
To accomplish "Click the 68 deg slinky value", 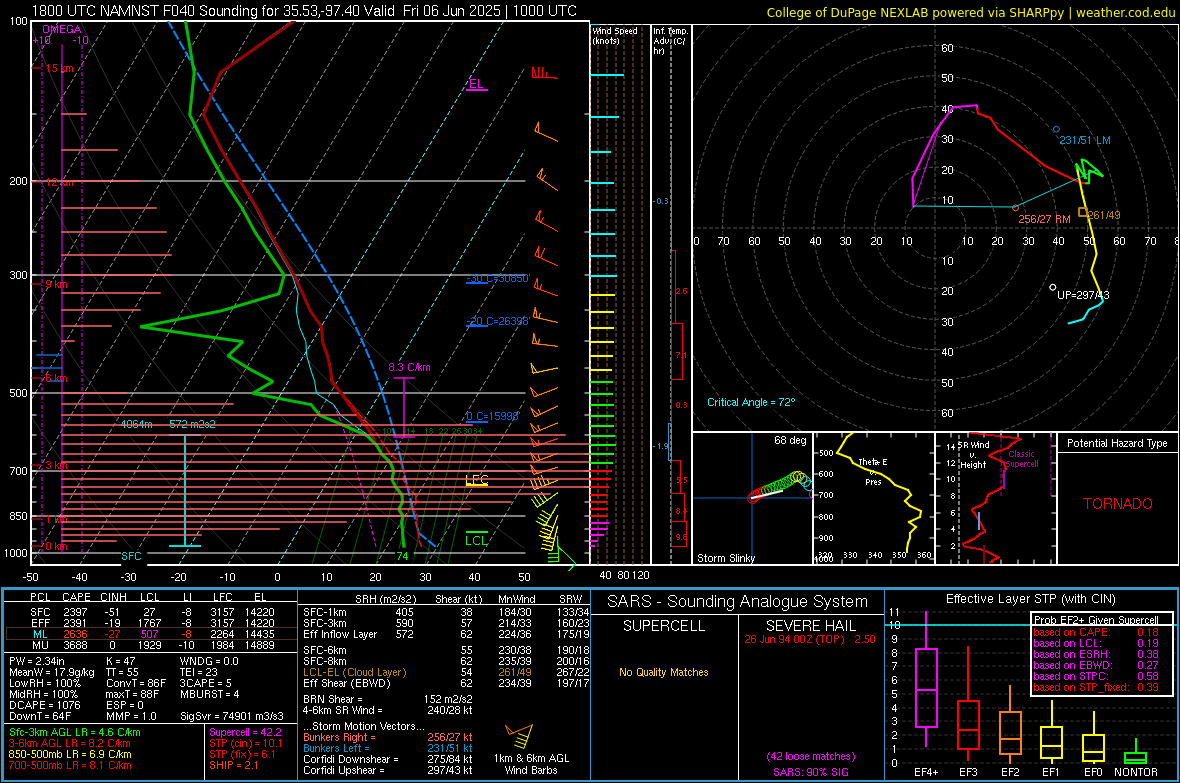I will (x=789, y=440).
